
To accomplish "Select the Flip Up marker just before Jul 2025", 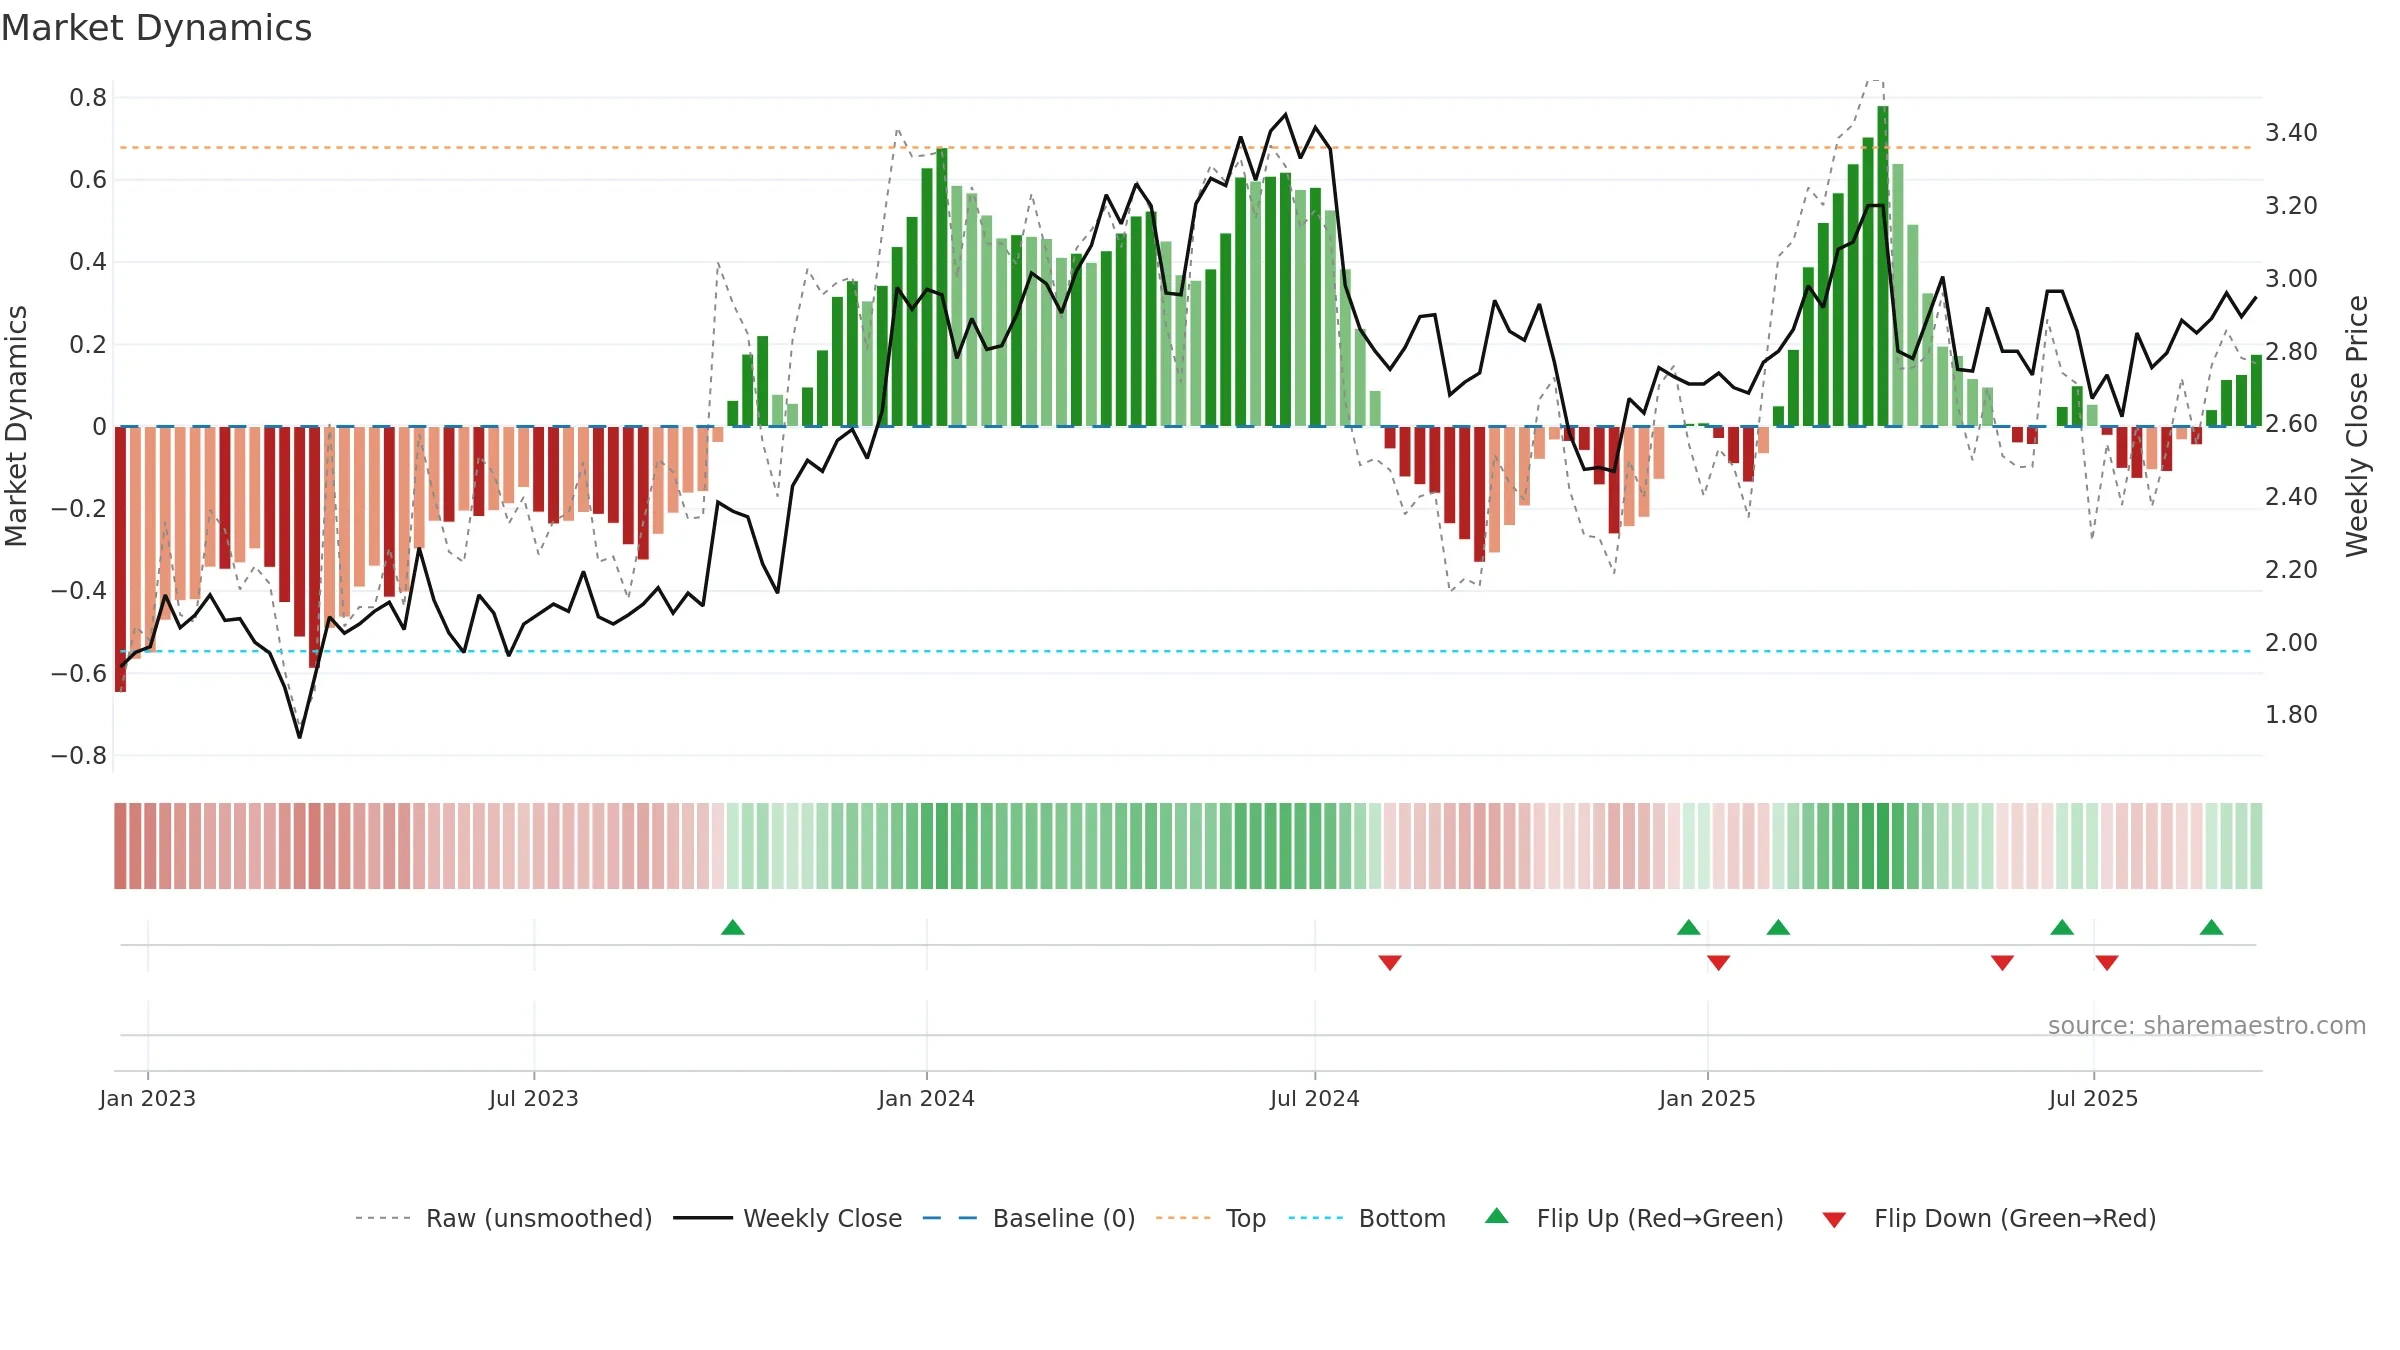I will click(2062, 927).
